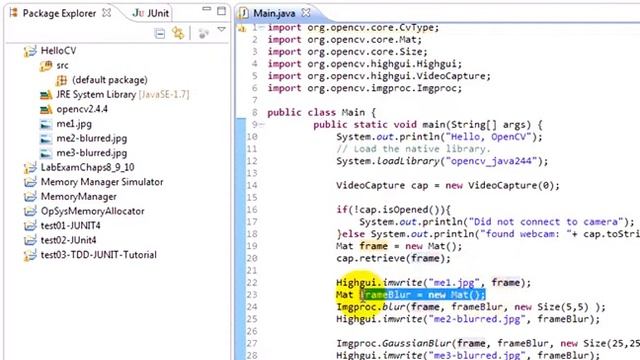The image size is (640, 360).
Task: Select the opencv2.4.4 library
Action: (x=82, y=109)
